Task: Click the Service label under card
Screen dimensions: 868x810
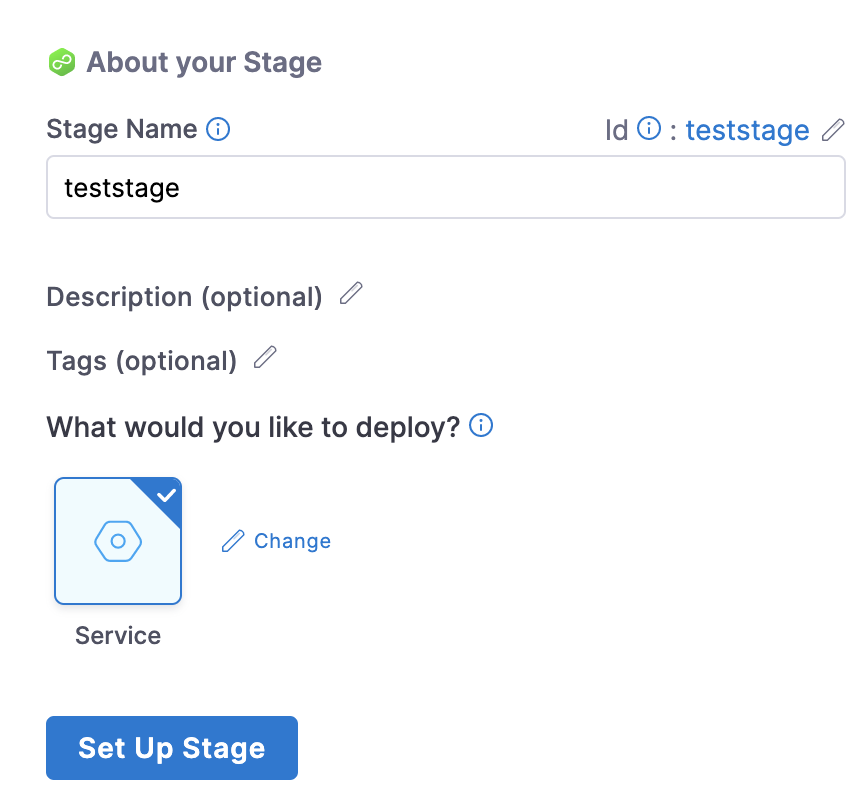Action: 118,636
